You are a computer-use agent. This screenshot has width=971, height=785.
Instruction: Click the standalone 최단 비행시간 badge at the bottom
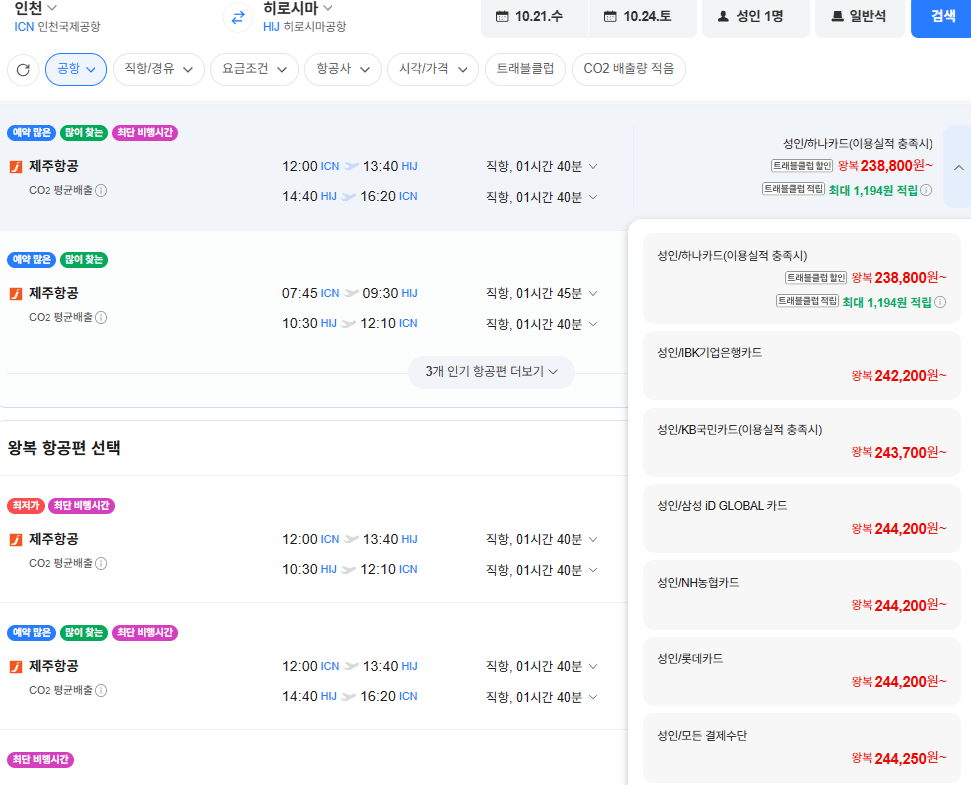[41, 760]
